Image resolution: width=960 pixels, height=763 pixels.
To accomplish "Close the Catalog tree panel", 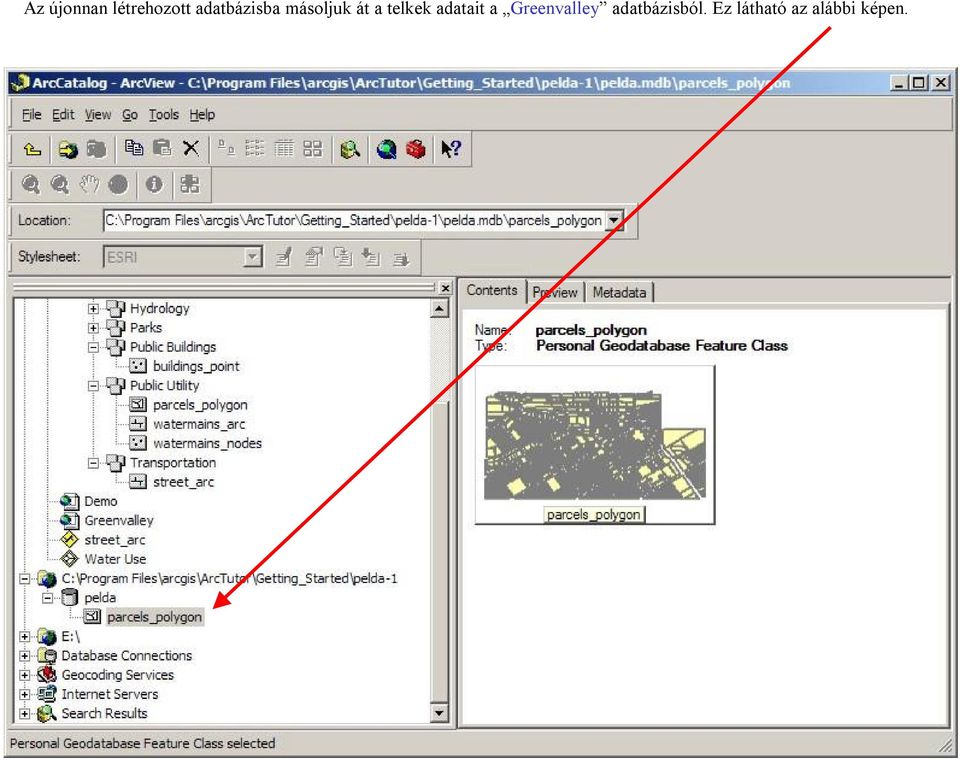I will (x=445, y=288).
